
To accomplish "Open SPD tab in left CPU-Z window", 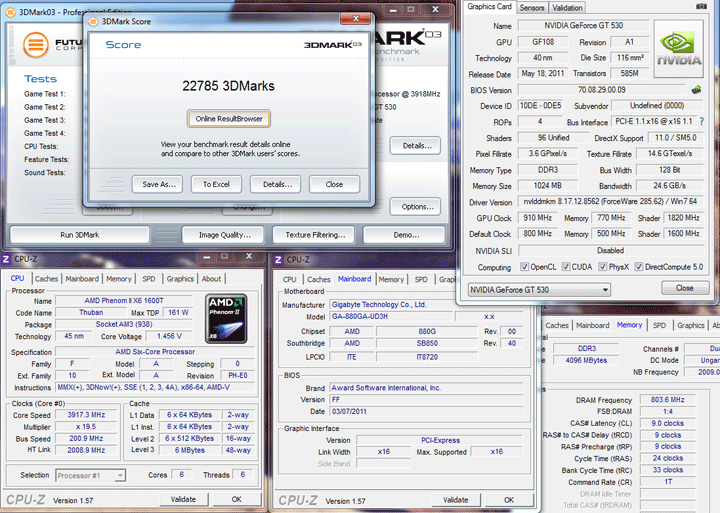I will point(149,279).
